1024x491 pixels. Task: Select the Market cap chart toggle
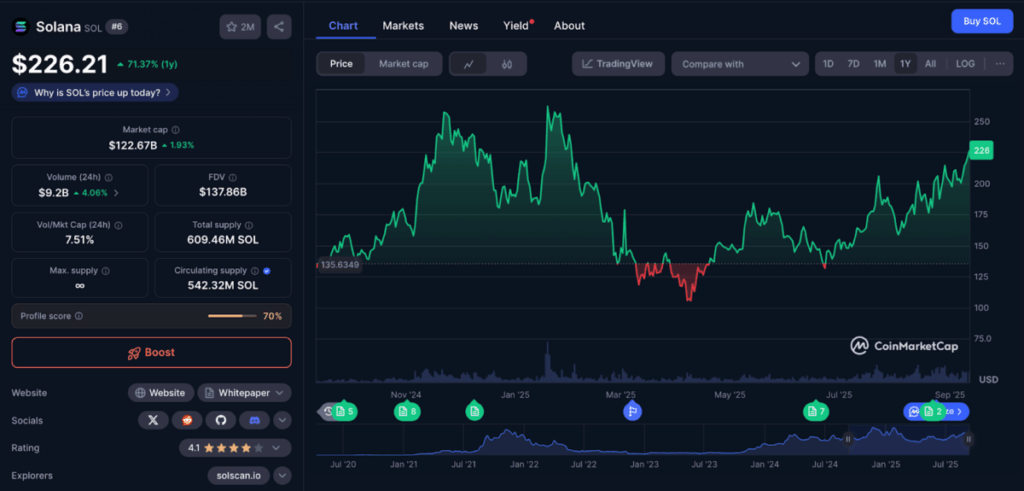click(404, 64)
